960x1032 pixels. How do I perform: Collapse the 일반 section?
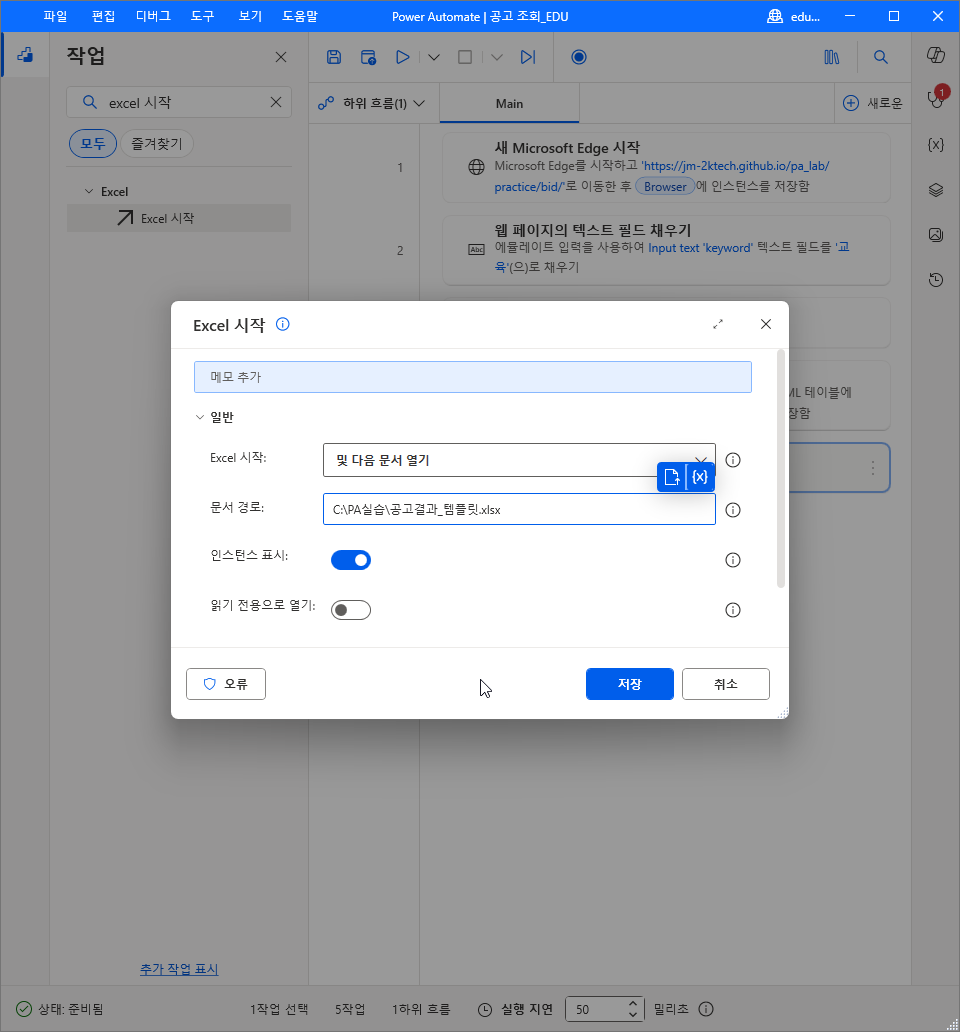(199, 417)
